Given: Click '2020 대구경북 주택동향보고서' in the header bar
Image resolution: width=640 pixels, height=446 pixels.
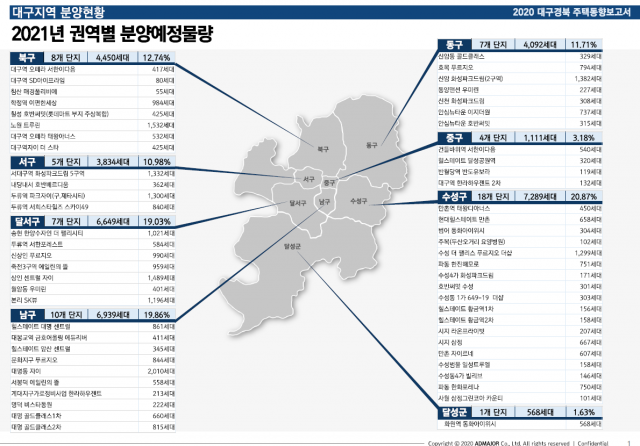Looking at the screenshot, I should pyautogui.click(x=571, y=12).
